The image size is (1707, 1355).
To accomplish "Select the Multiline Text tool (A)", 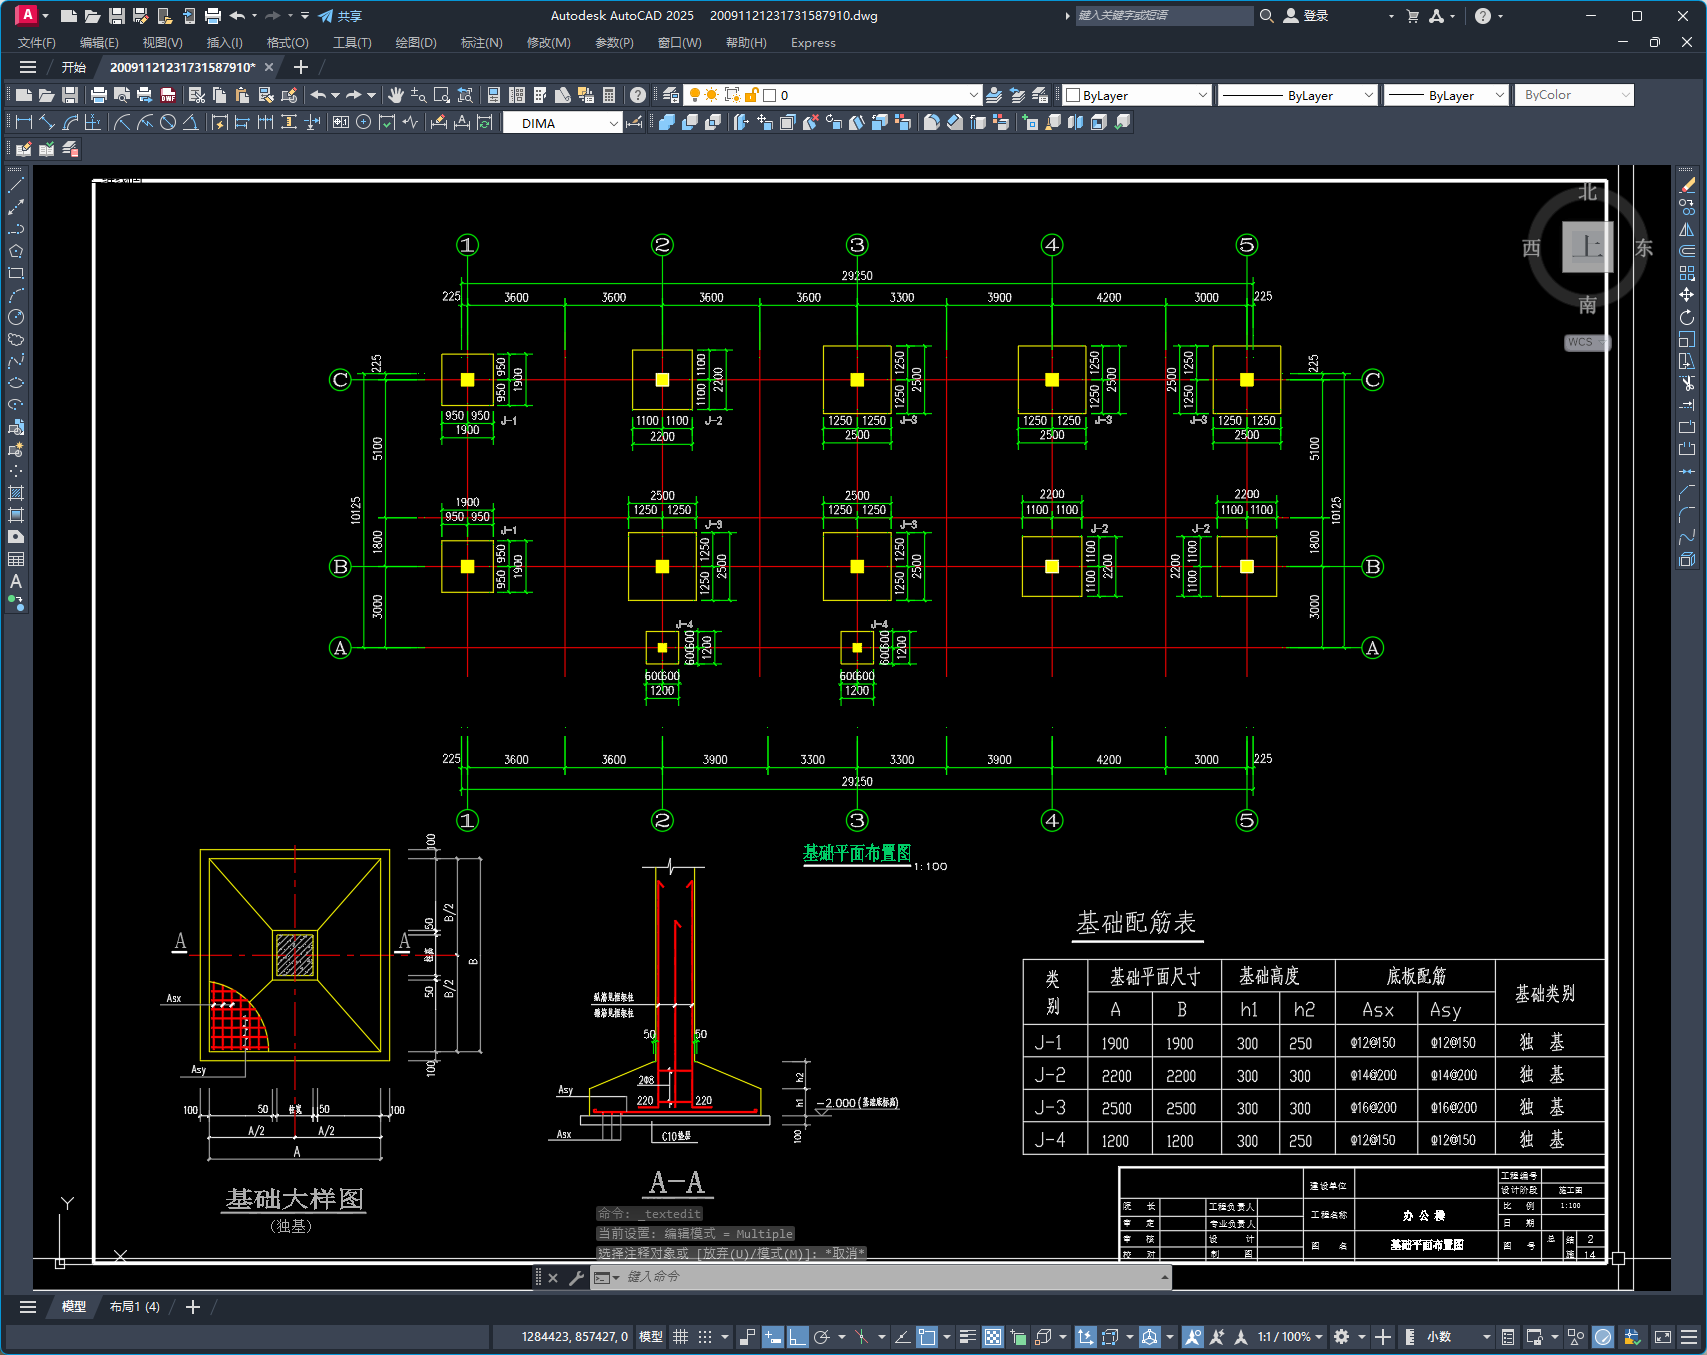I will point(16,581).
